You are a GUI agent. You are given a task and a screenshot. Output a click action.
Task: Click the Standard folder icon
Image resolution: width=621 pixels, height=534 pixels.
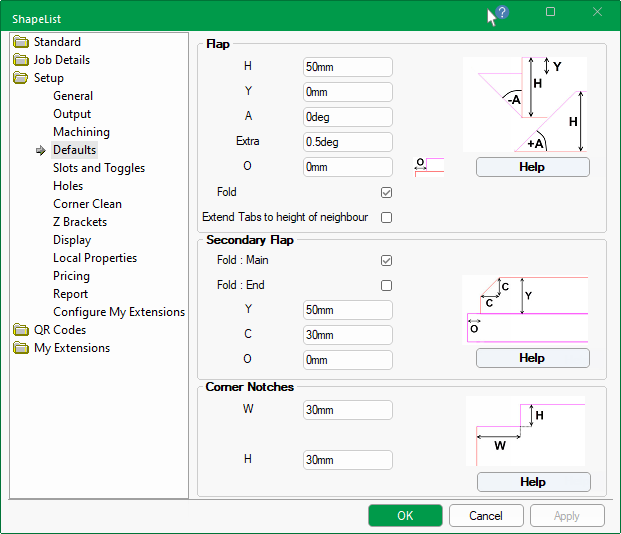pos(21,42)
